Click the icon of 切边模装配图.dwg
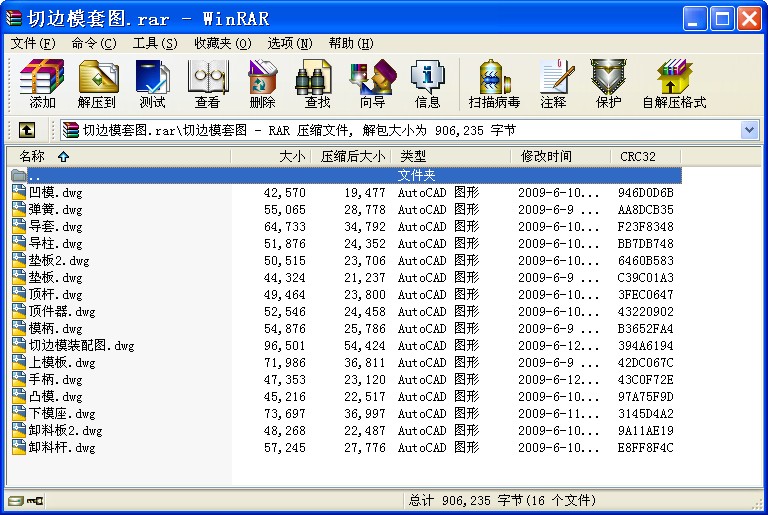Viewport: 768px width, 515px height. pos(19,345)
